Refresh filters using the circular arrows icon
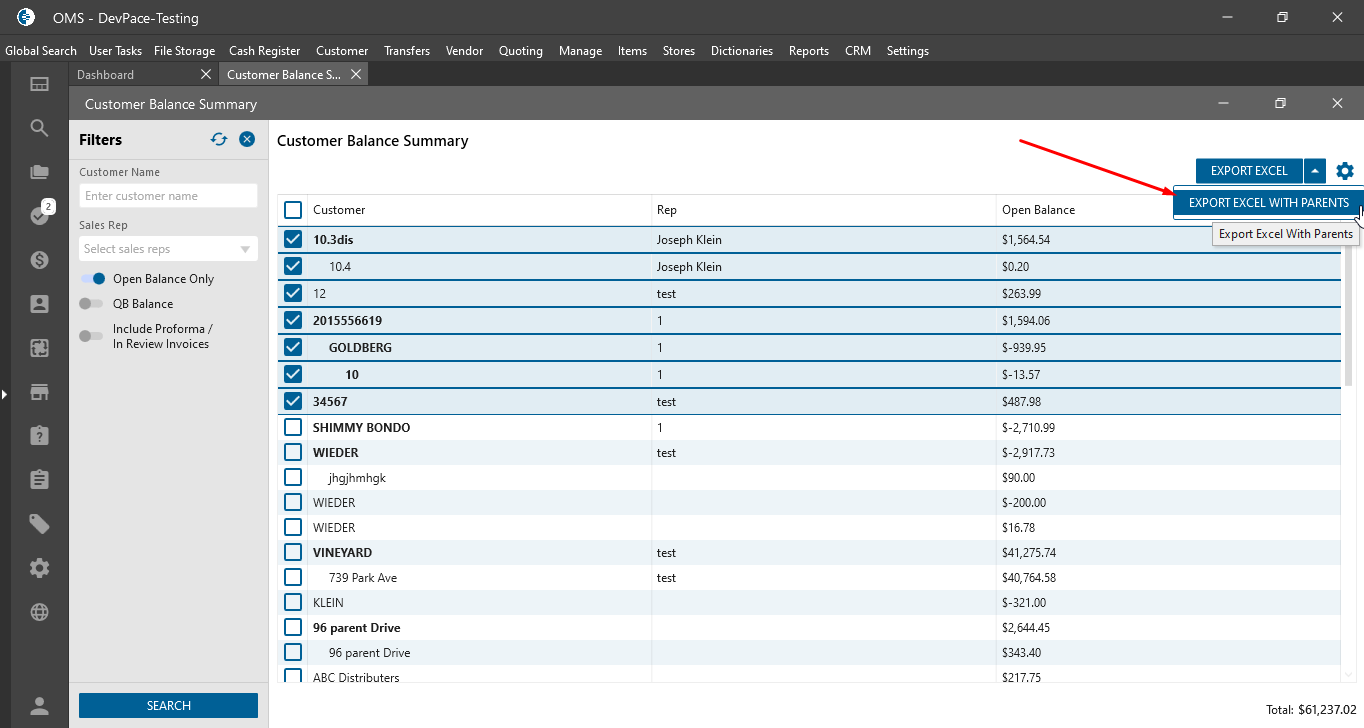1364x728 pixels. pyautogui.click(x=219, y=140)
